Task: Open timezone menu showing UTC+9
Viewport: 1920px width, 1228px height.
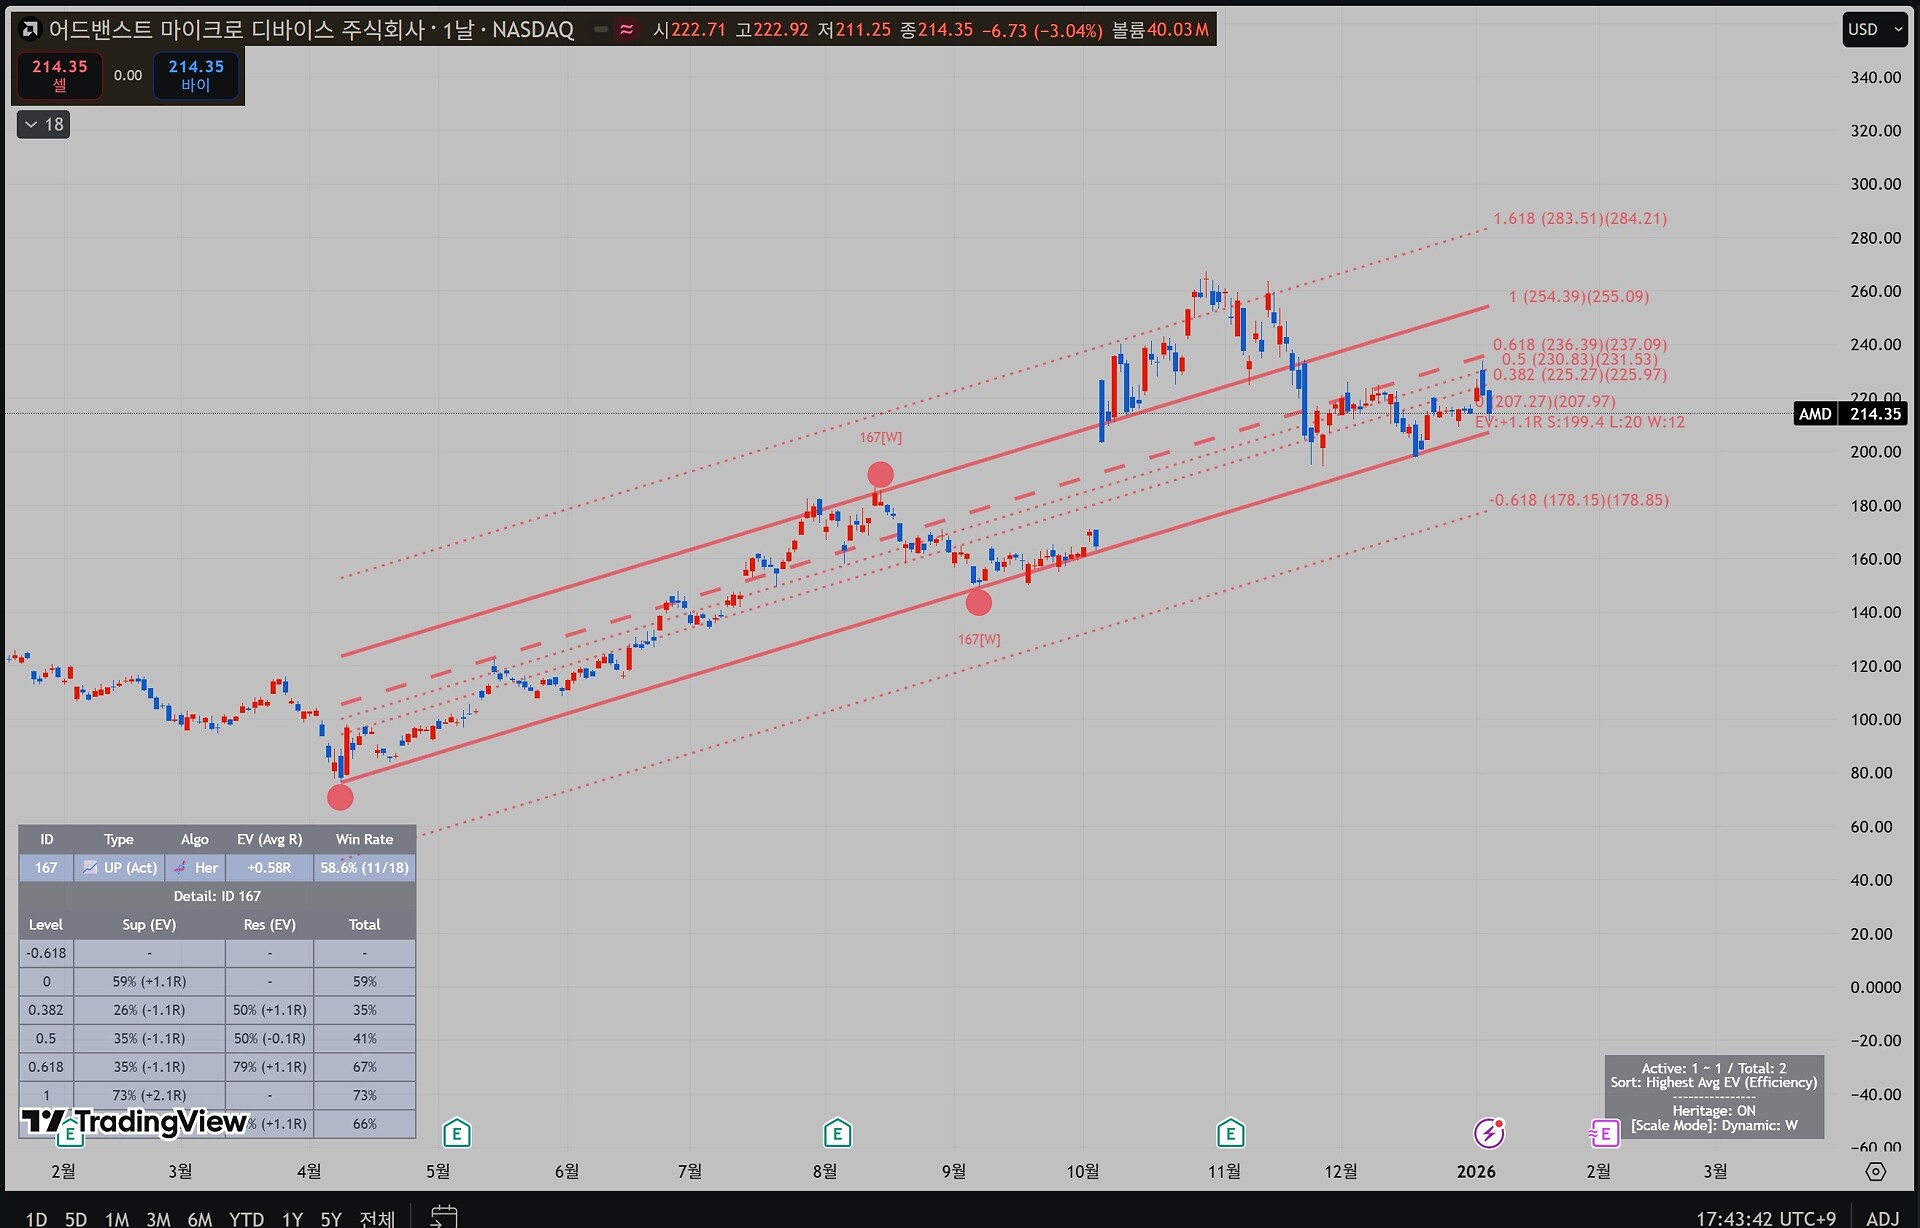Action: point(1766,1217)
